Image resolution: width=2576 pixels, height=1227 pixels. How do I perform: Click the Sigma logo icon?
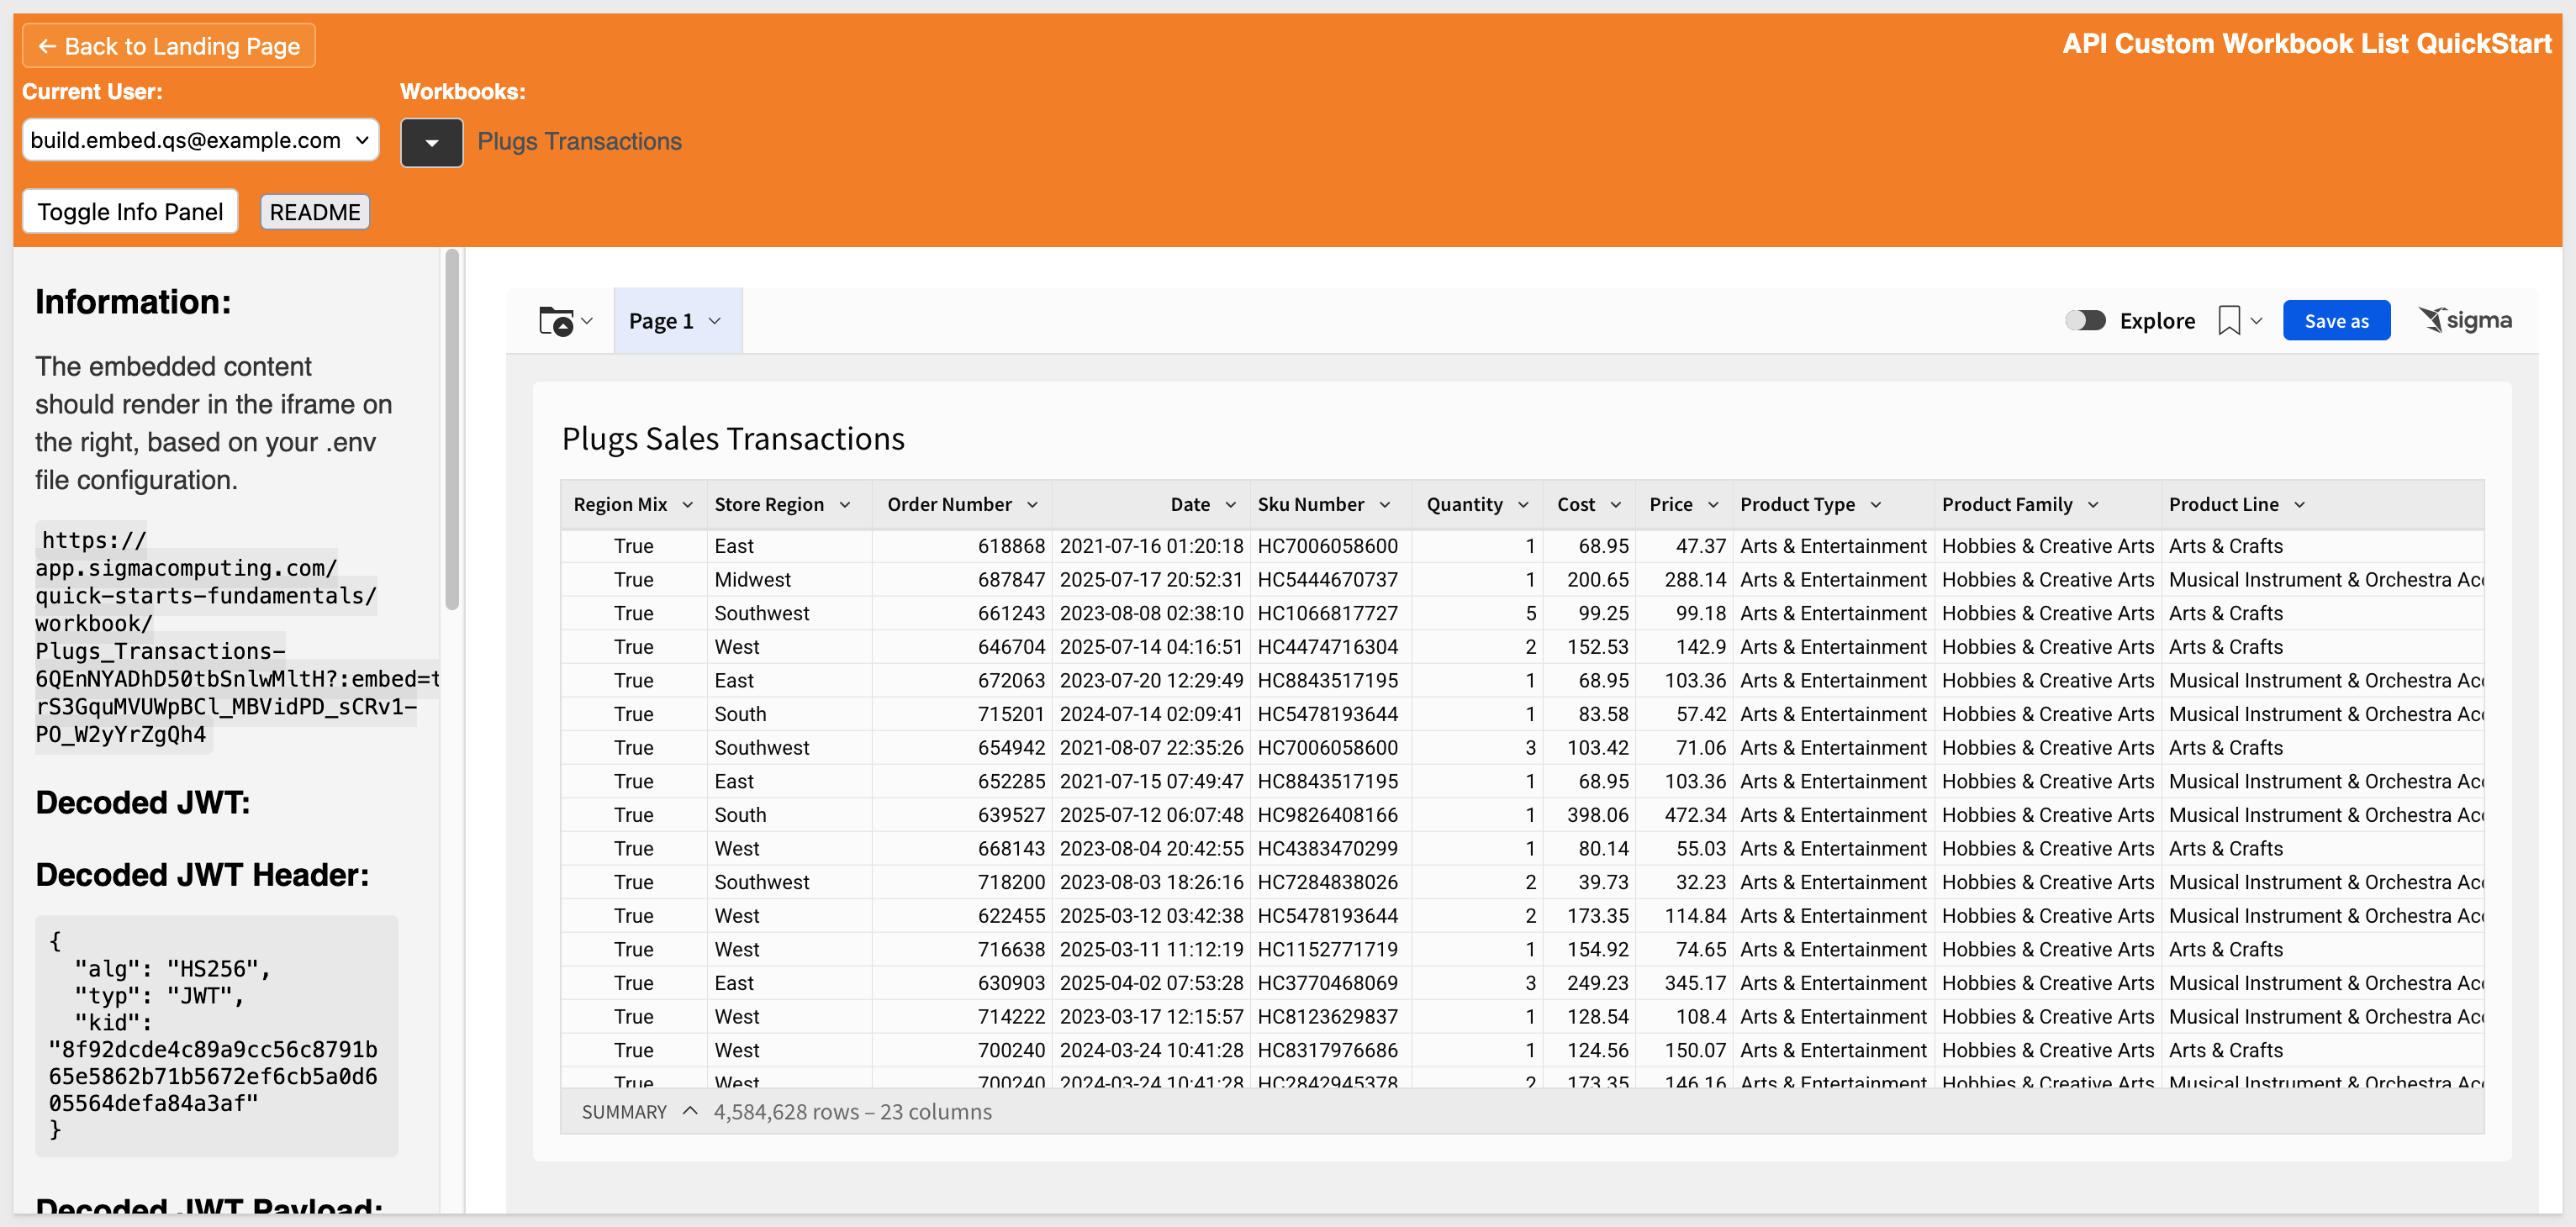[2465, 320]
